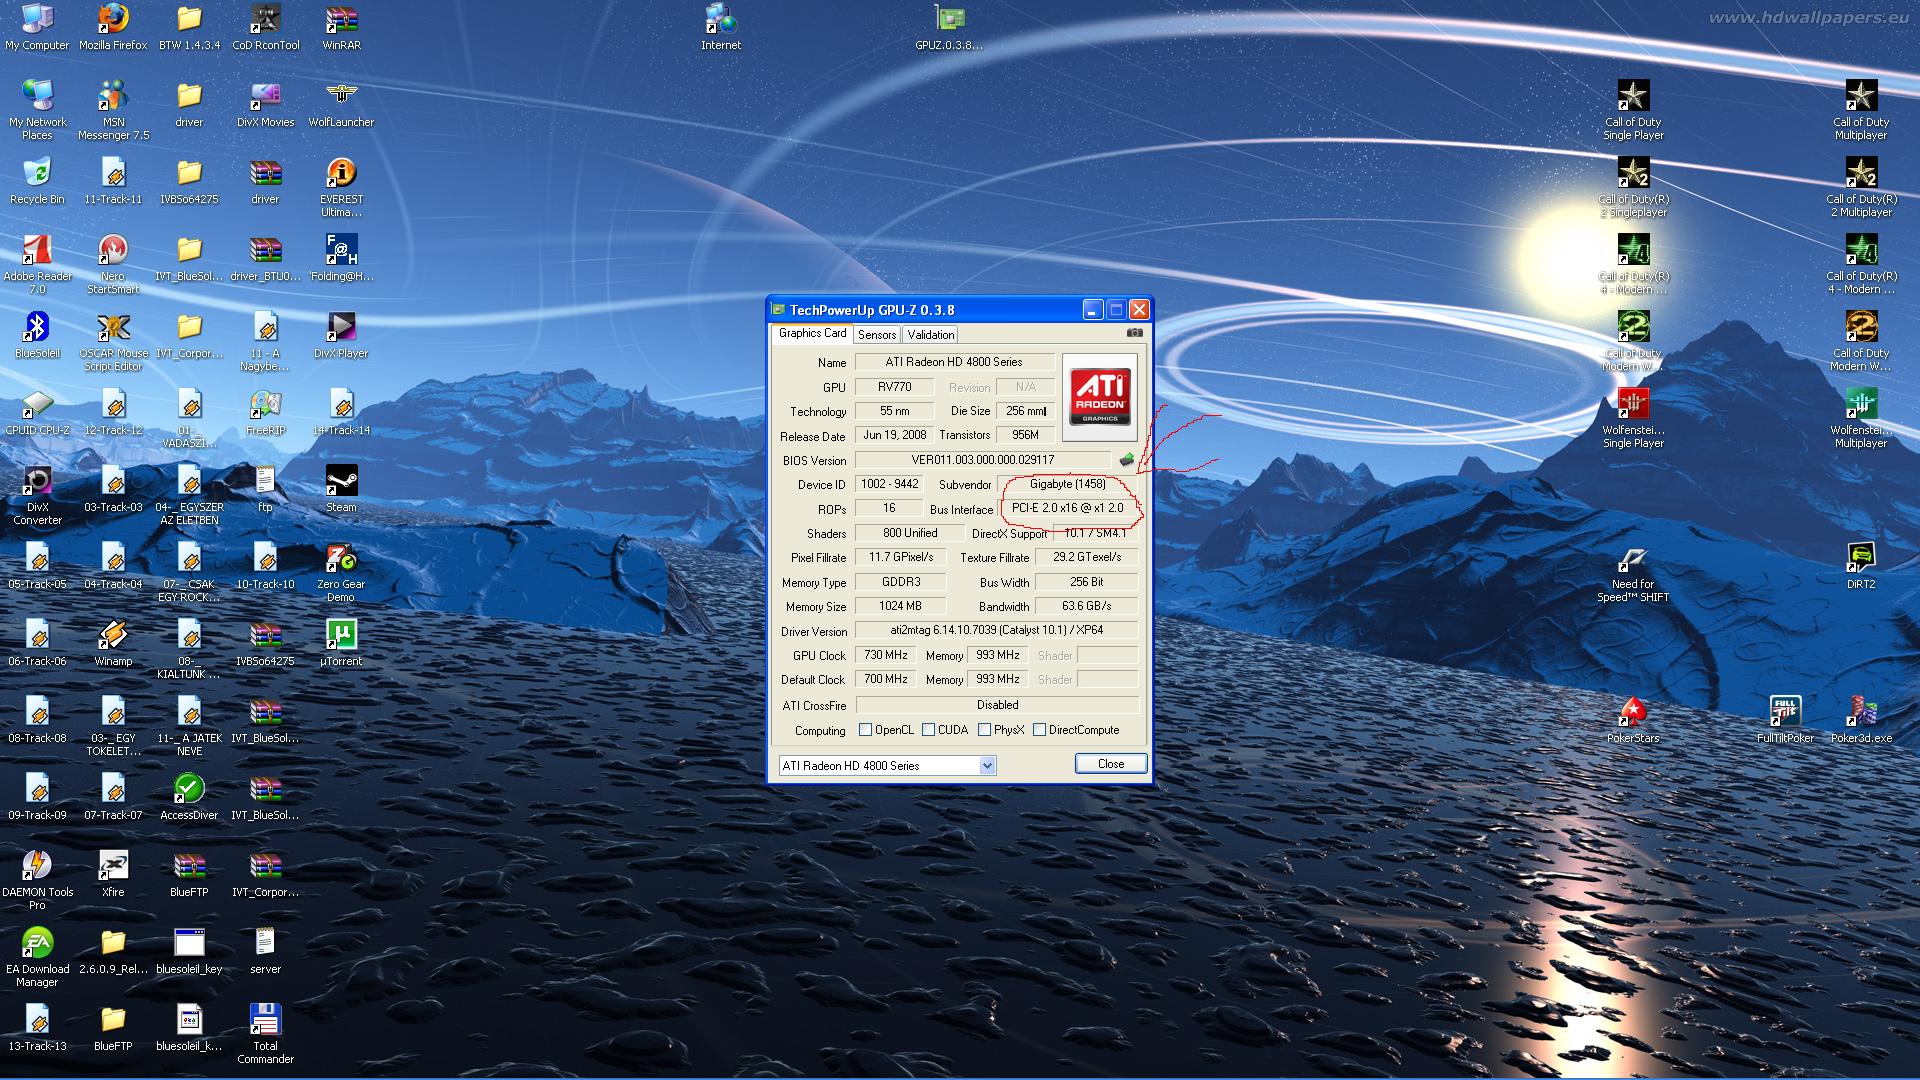Select the Total Commander icon
Image resolution: width=1920 pixels, height=1080 pixels.
(x=265, y=1035)
